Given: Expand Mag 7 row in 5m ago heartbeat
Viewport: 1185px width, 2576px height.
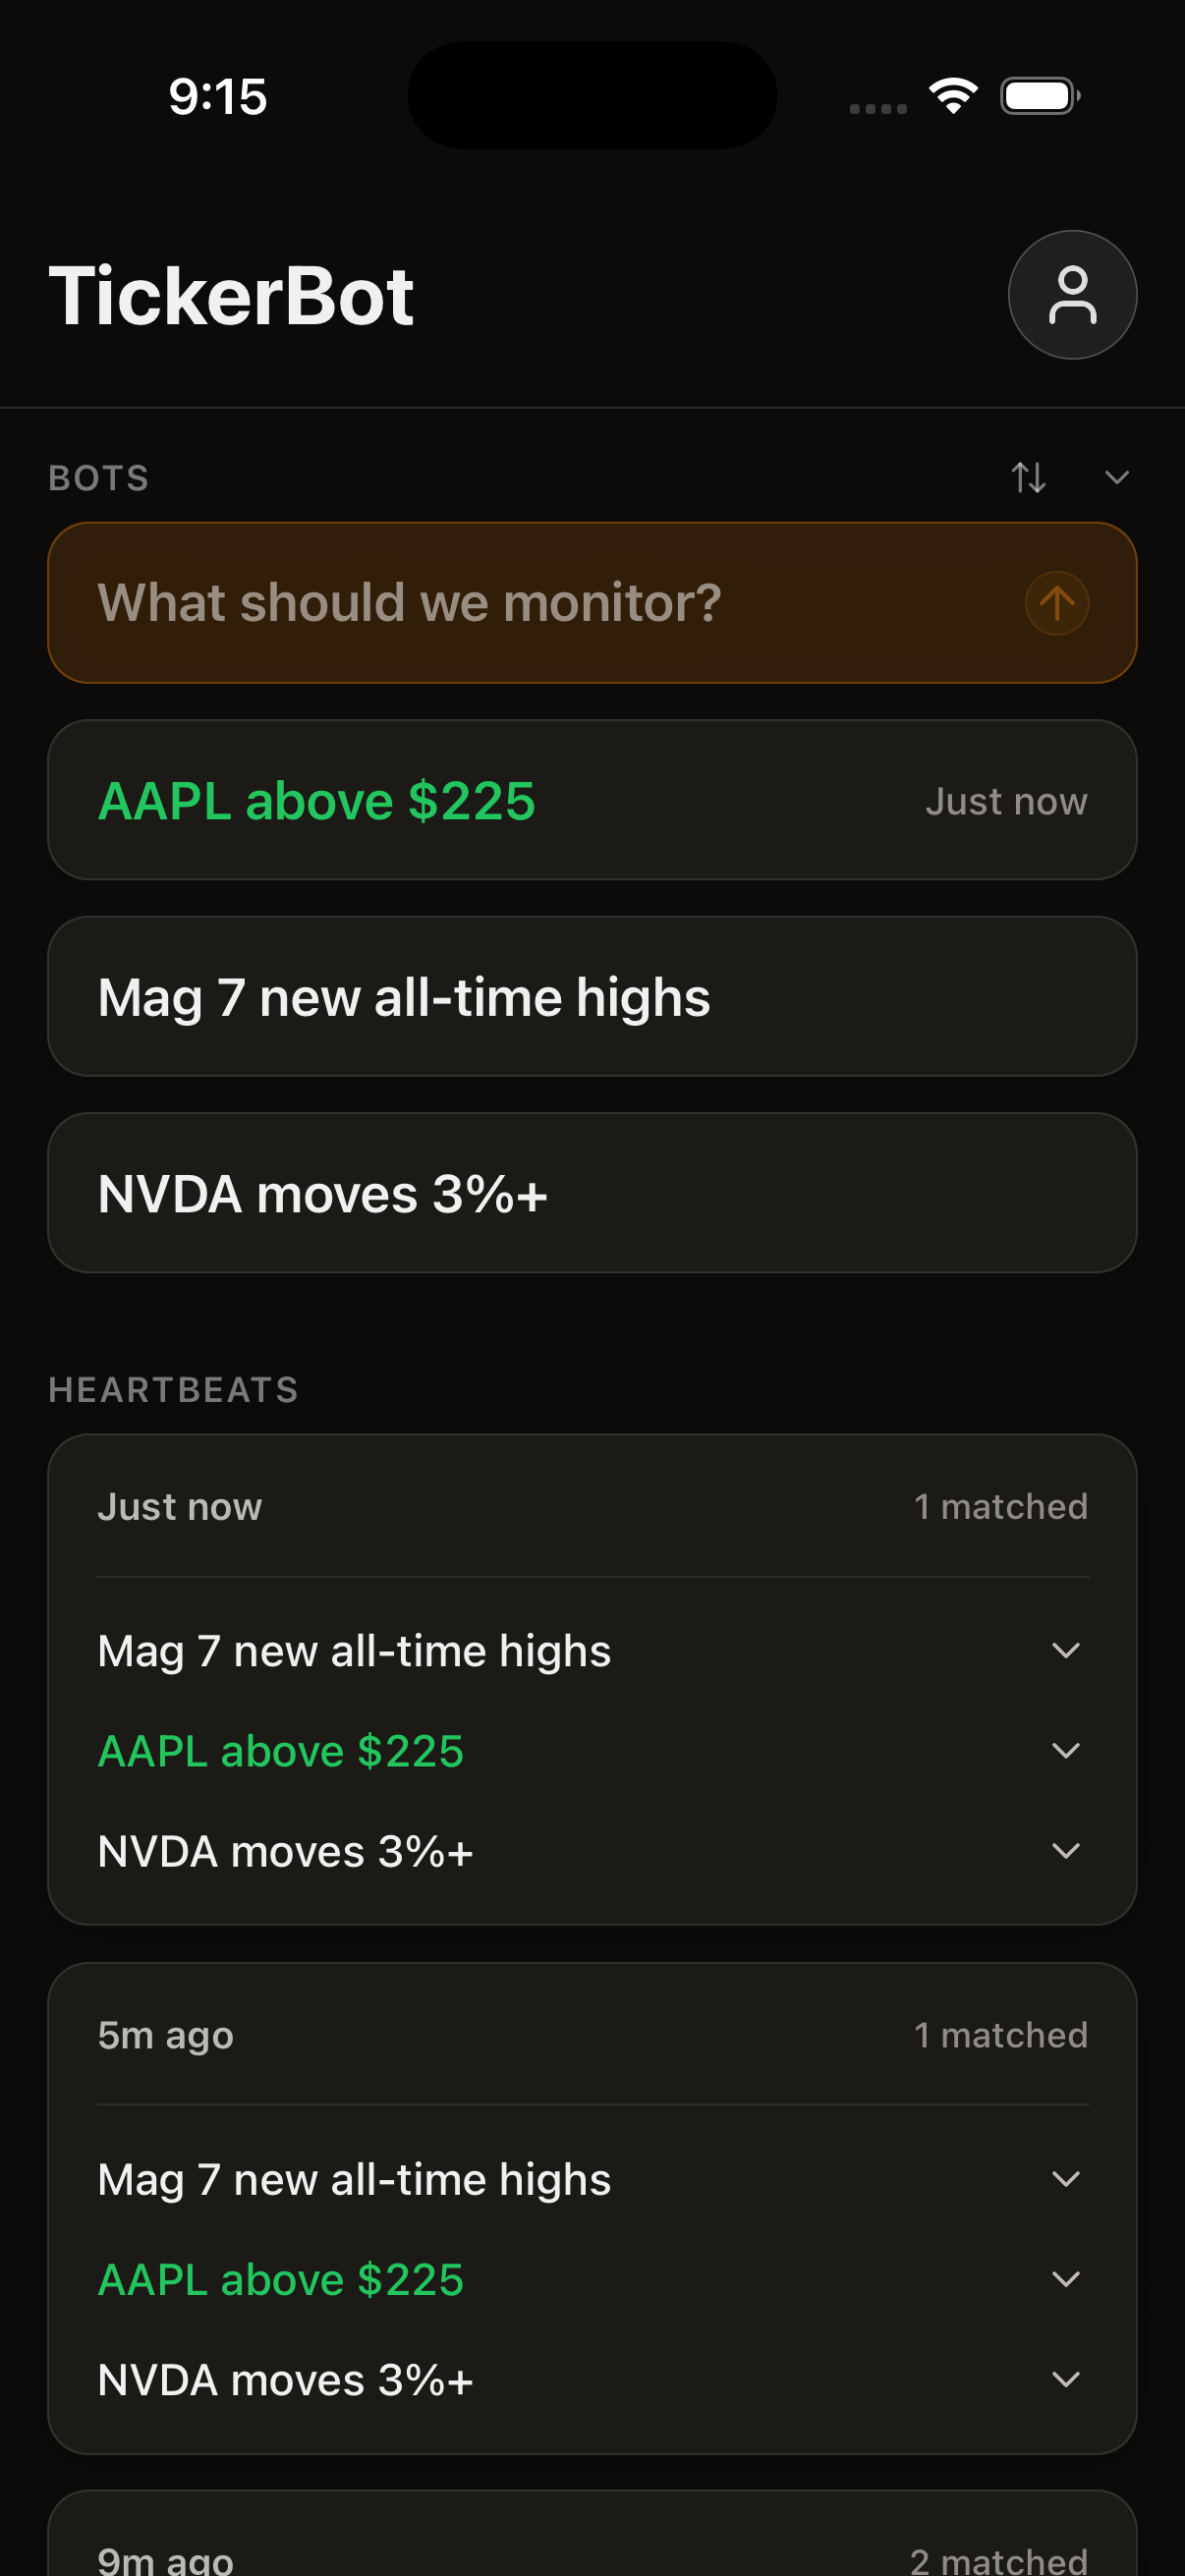Looking at the screenshot, I should click(1066, 2178).
